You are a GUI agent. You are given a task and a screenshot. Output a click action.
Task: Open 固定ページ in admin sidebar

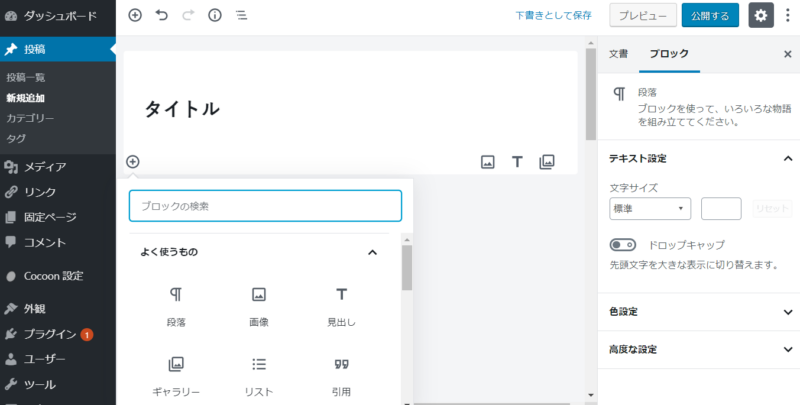[58, 217]
